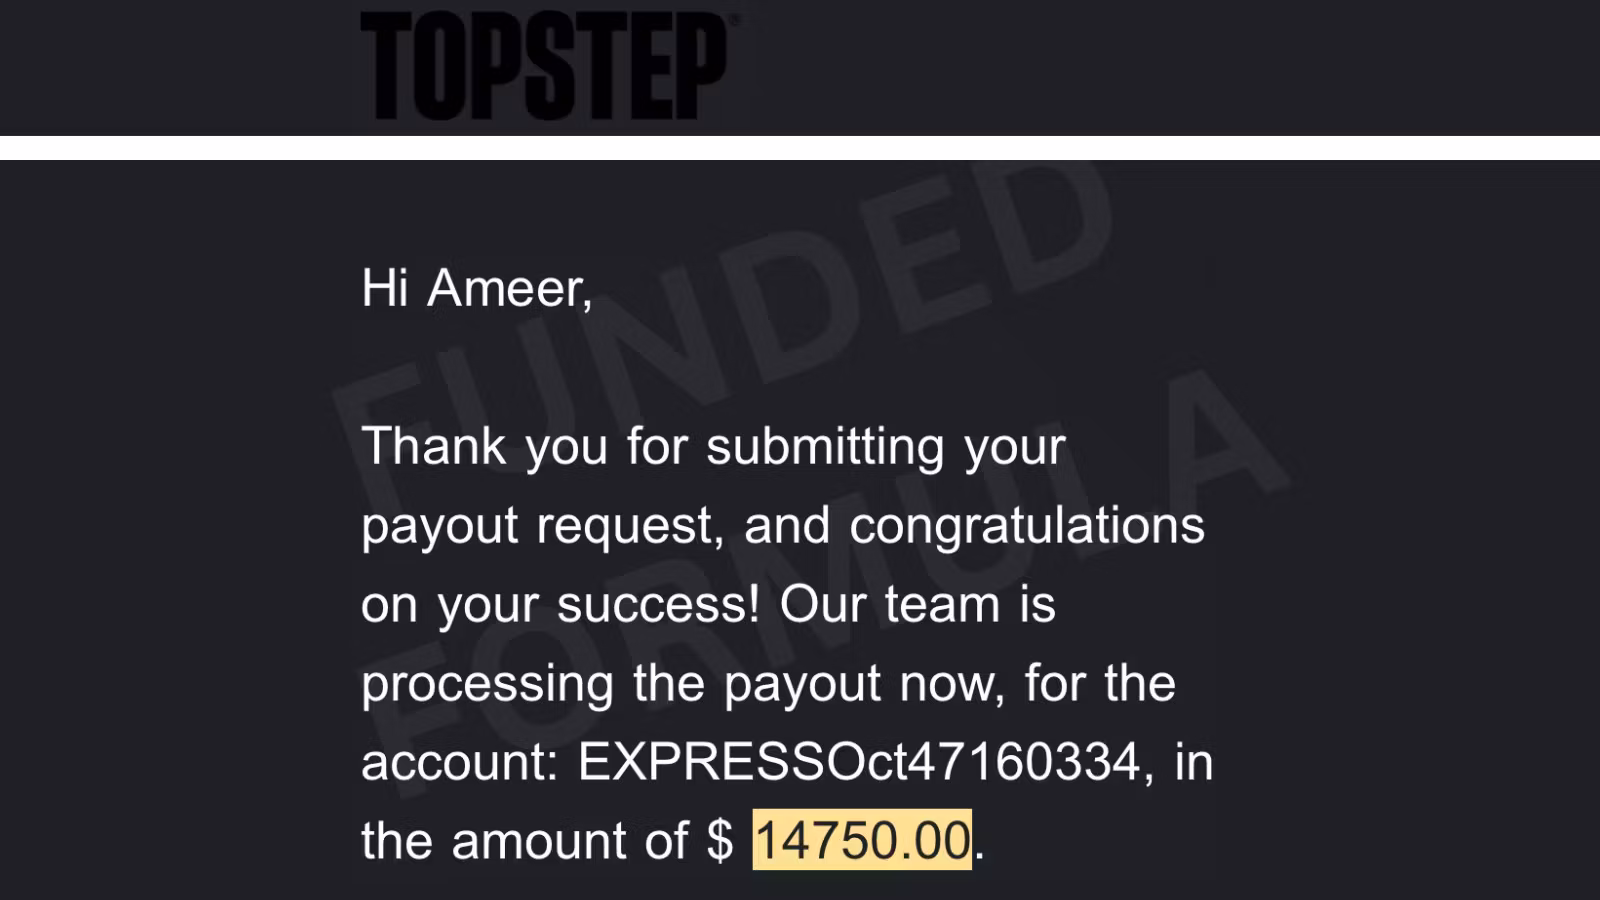Click the word "success!"

[x=657, y=604]
